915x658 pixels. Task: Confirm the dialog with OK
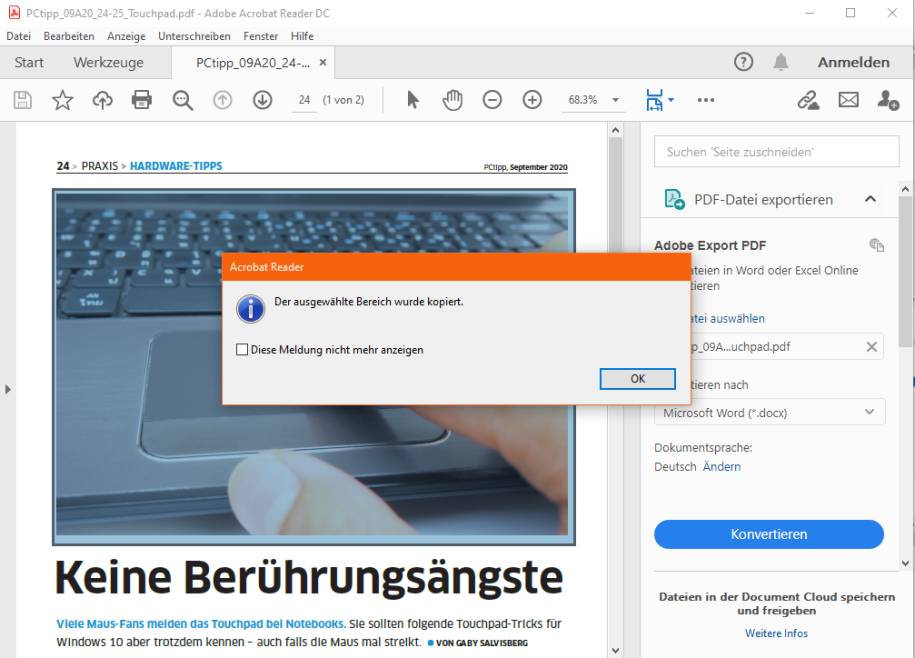(x=637, y=379)
